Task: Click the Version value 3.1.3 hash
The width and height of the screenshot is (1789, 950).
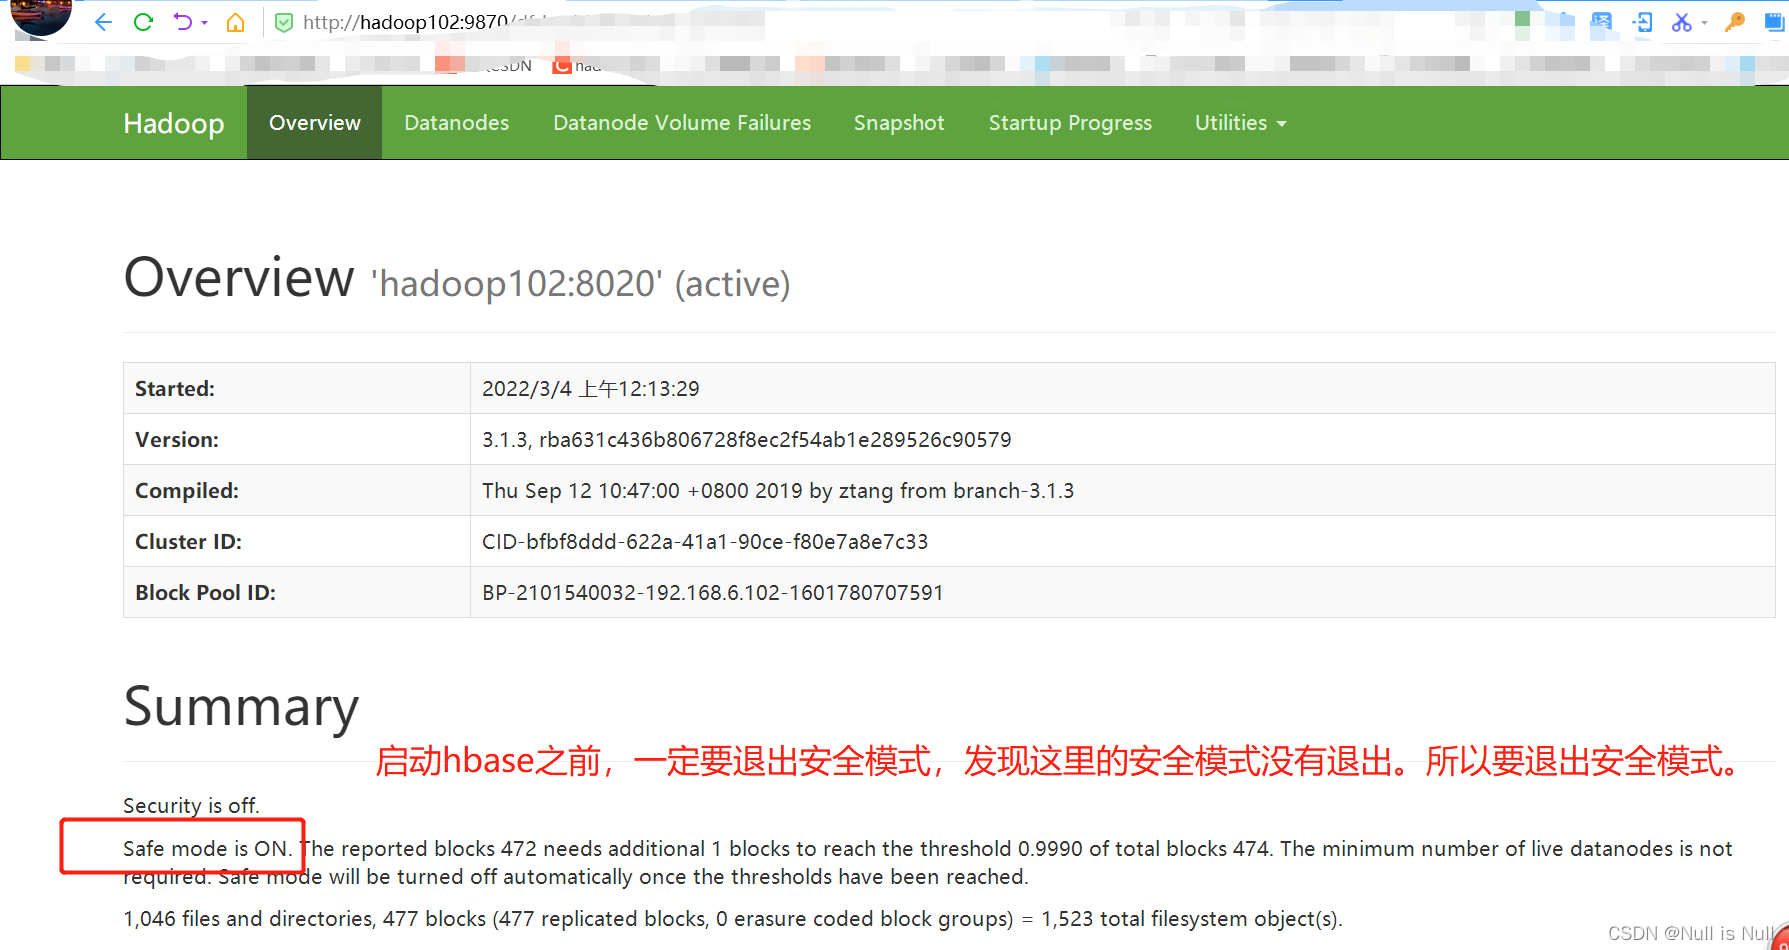Action: tap(747, 440)
